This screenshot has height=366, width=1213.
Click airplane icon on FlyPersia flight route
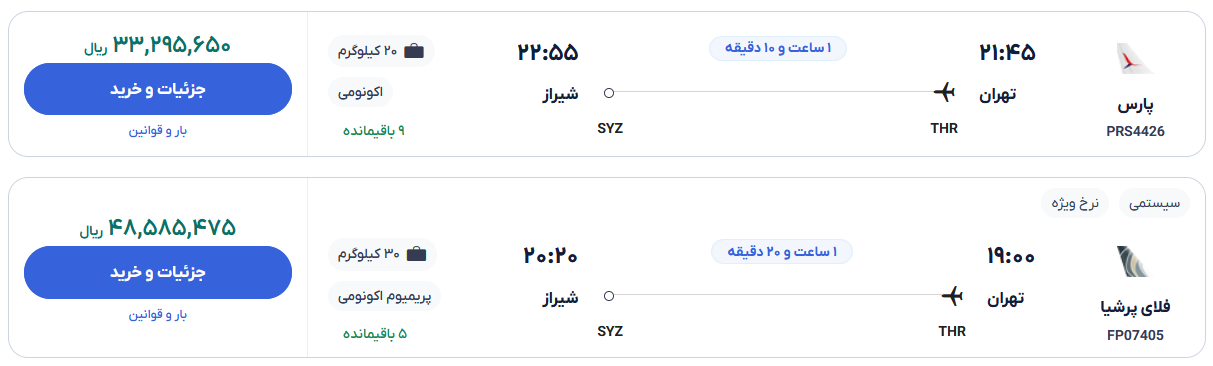tap(952, 296)
